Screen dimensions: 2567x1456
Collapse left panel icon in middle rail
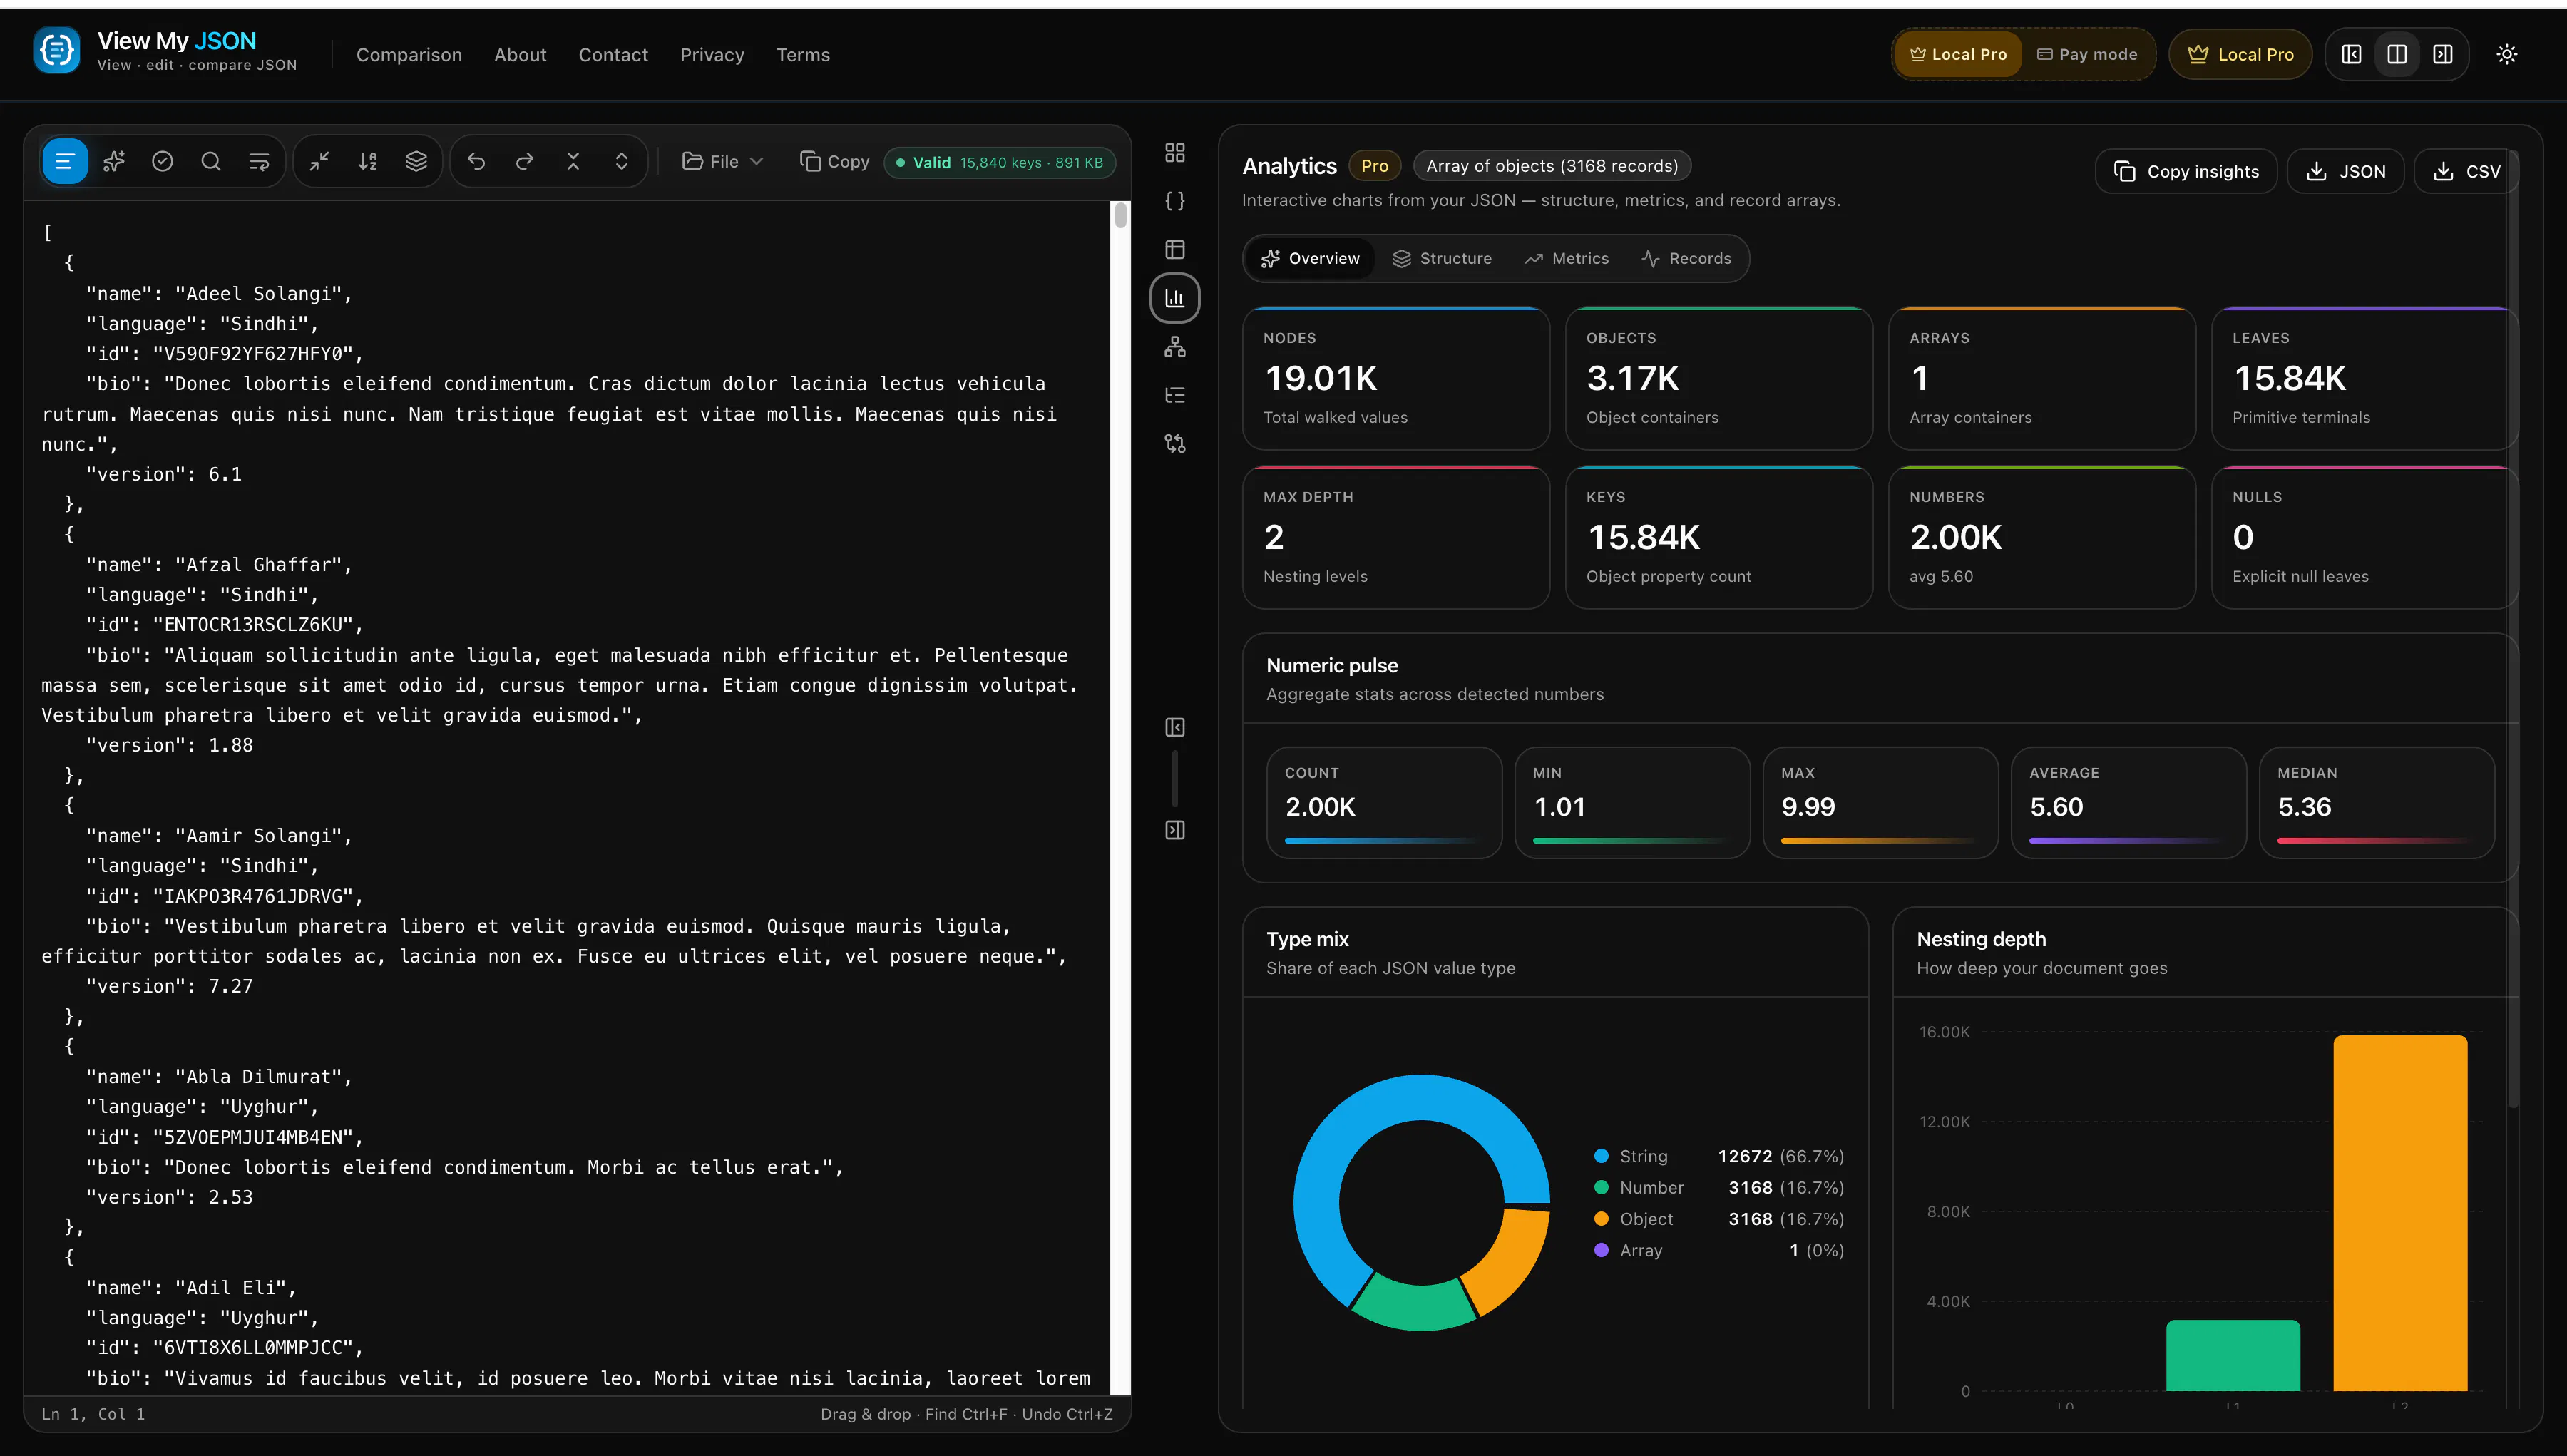tap(1175, 727)
